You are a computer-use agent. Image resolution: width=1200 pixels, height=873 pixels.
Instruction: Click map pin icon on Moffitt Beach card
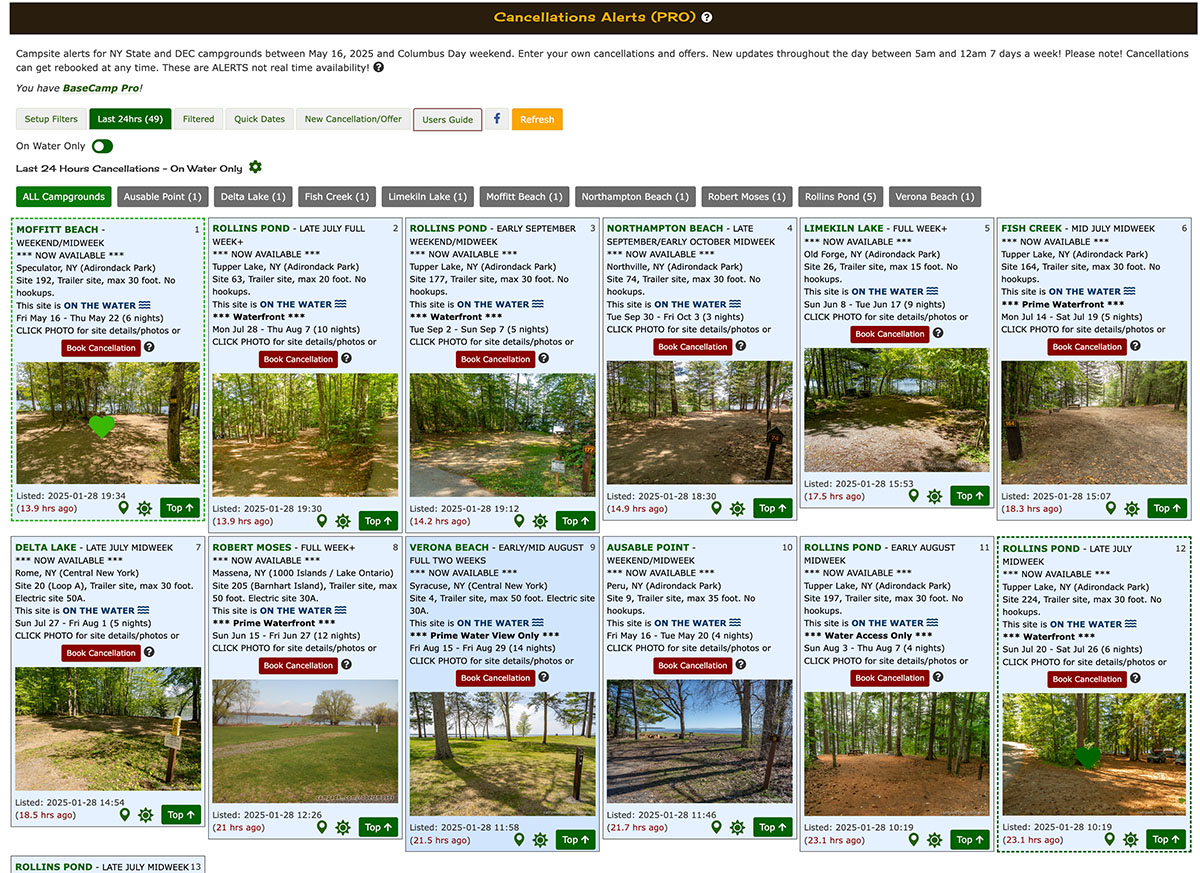tap(125, 508)
